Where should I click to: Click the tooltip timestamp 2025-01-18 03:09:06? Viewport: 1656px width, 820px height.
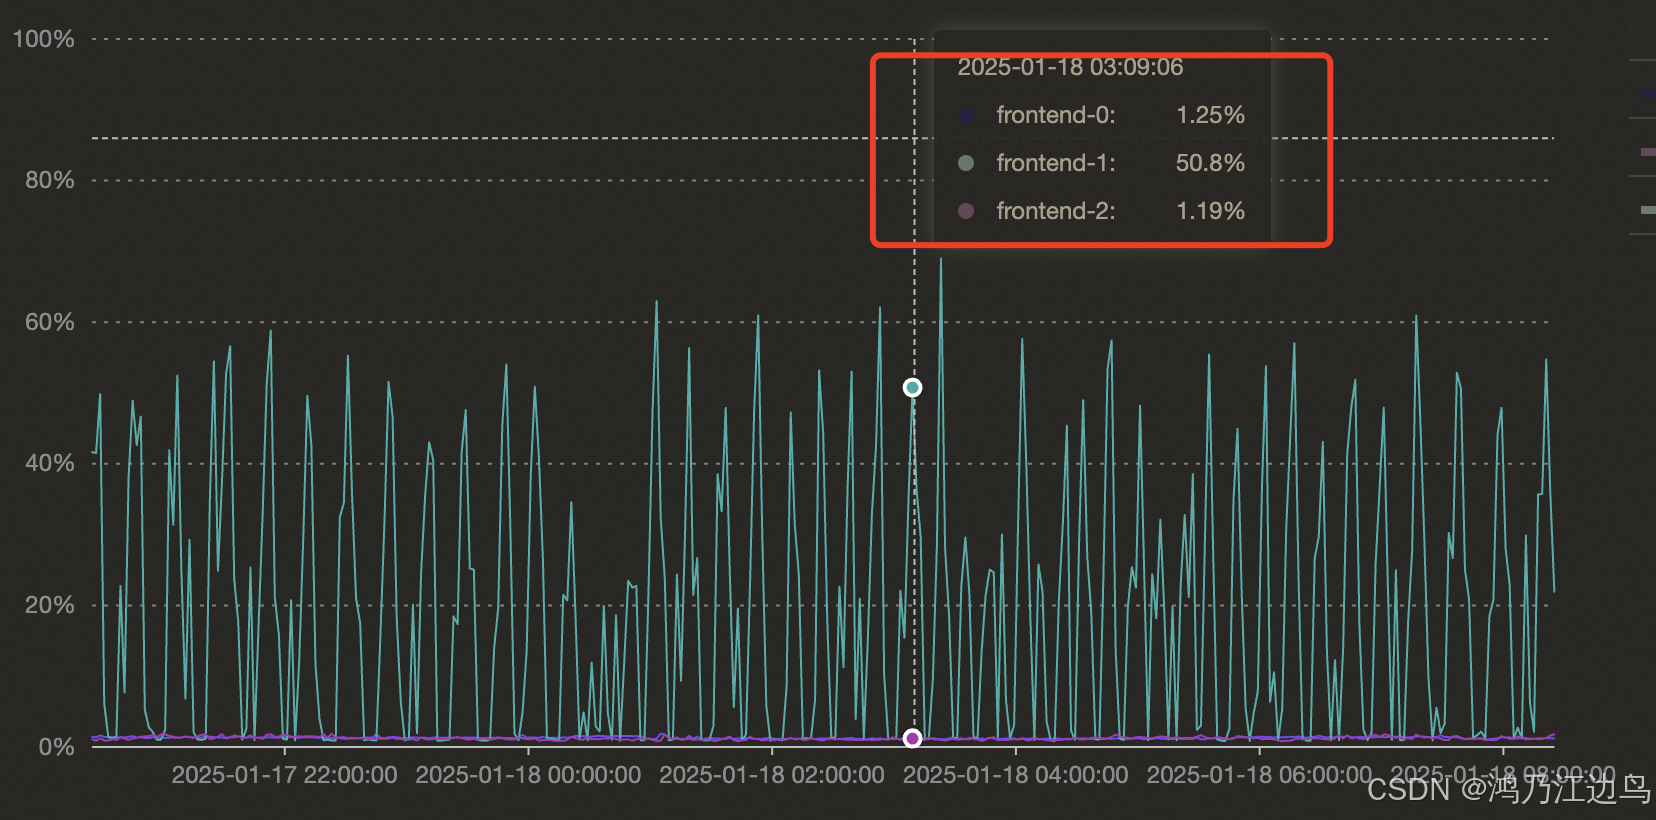click(x=1070, y=67)
